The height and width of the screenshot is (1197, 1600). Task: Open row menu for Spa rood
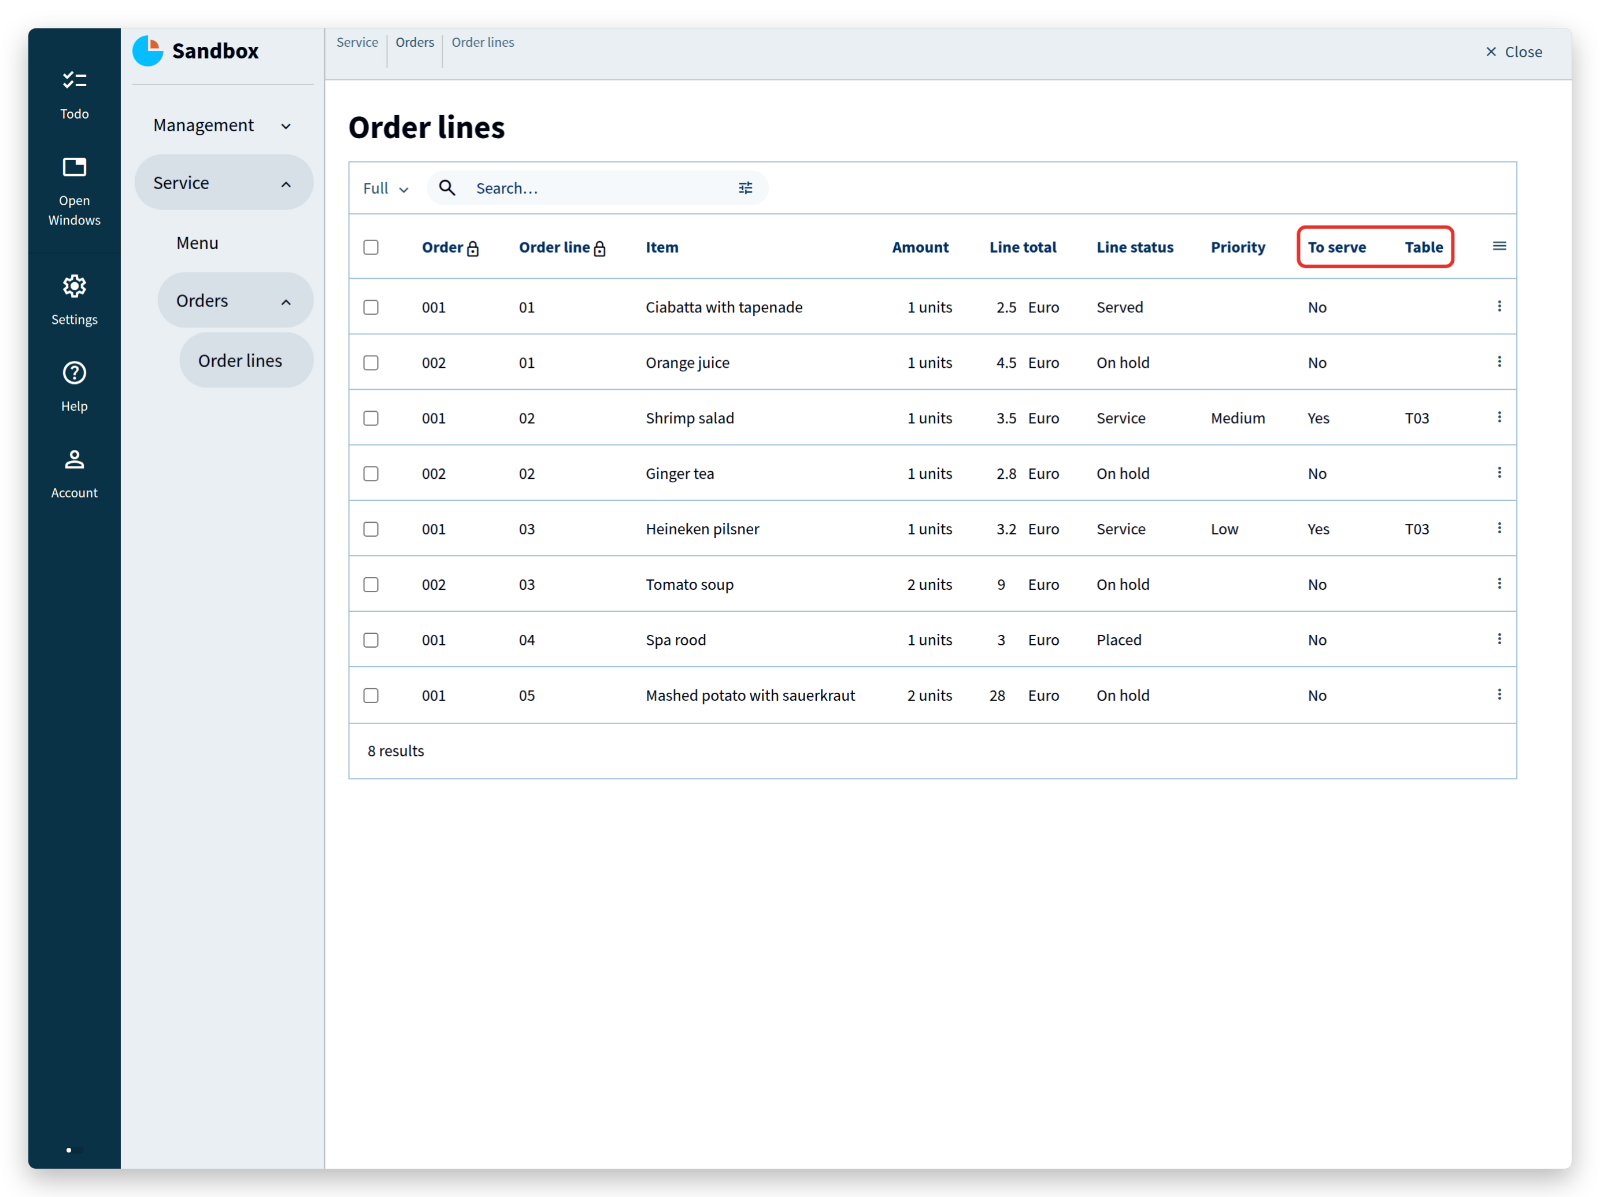tap(1499, 640)
